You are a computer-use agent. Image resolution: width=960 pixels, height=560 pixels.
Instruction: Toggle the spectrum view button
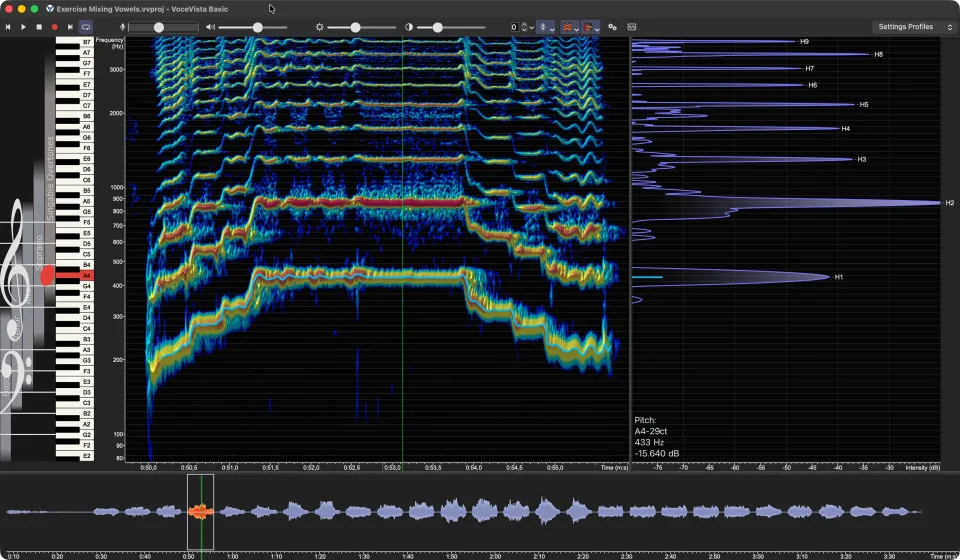(588, 27)
